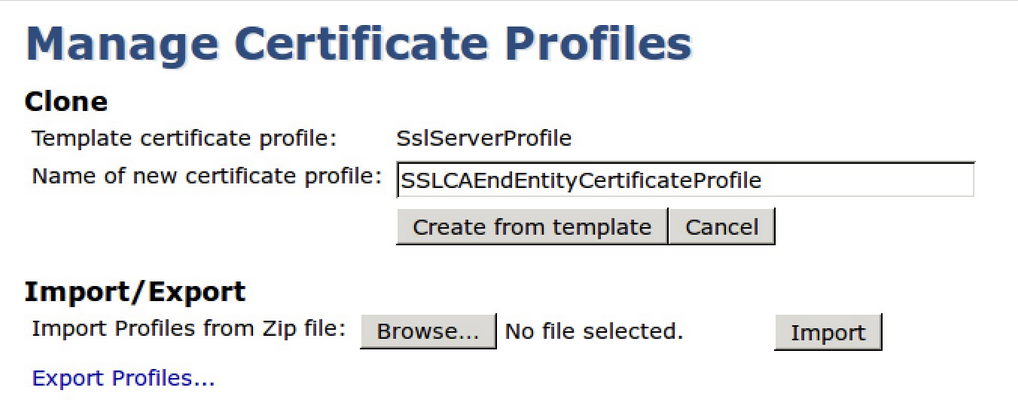
Task: Select the SslServerProfile template name text
Action: [x=484, y=138]
